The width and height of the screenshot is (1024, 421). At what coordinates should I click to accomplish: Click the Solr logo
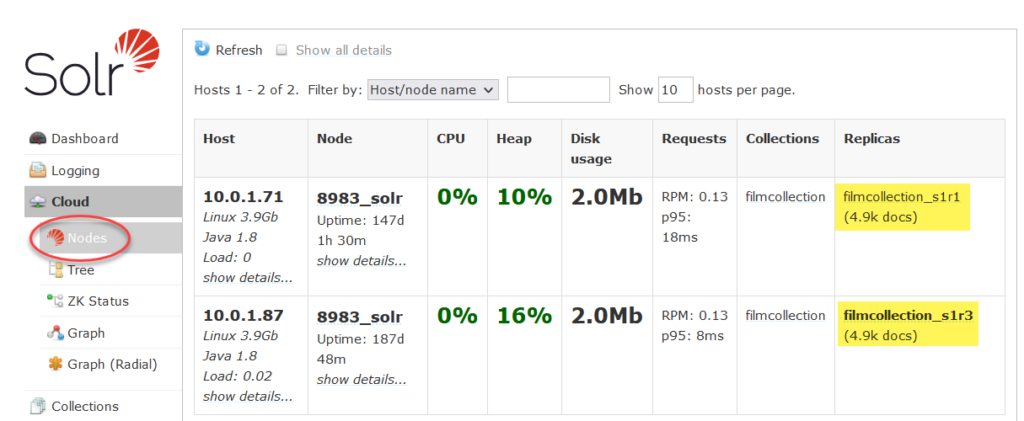click(92, 63)
